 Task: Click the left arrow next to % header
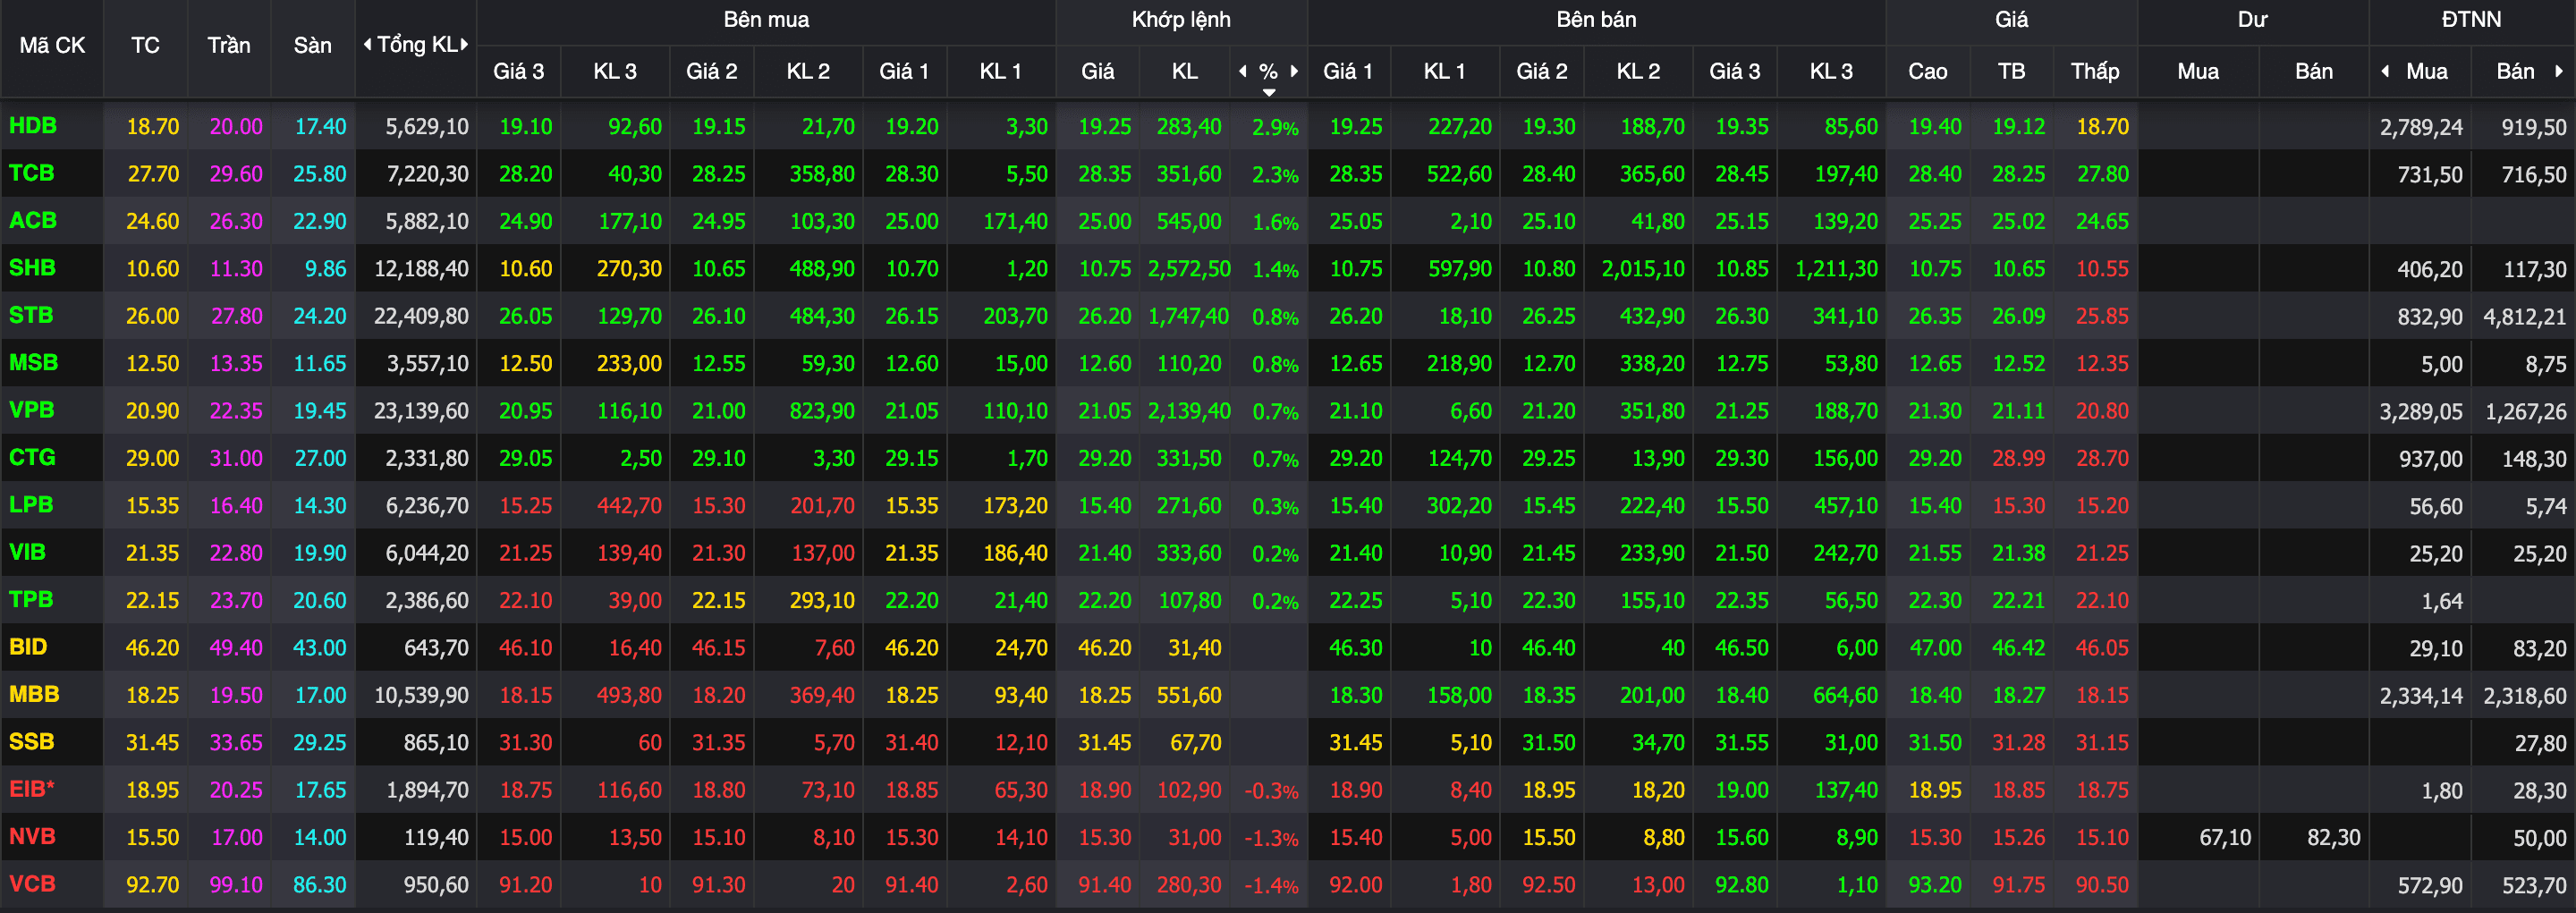click(x=1243, y=71)
